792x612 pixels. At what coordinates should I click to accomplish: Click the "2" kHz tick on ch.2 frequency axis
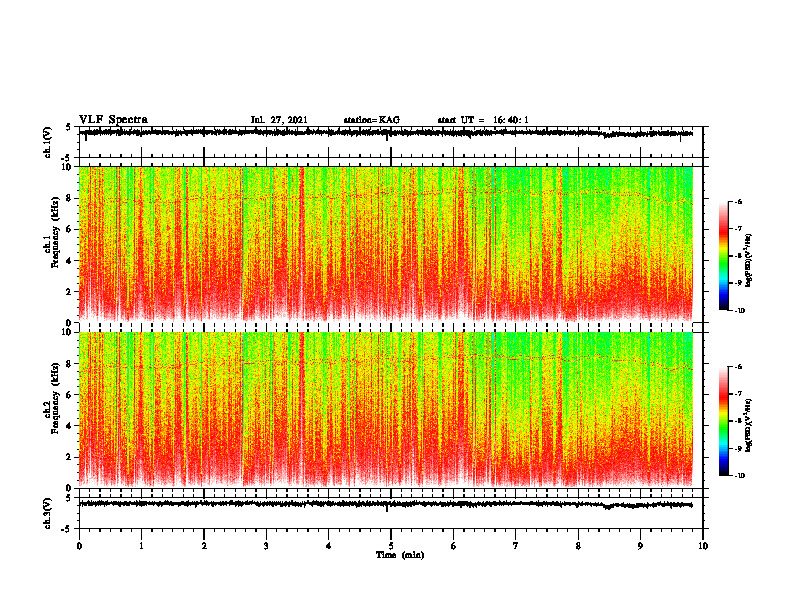point(69,457)
